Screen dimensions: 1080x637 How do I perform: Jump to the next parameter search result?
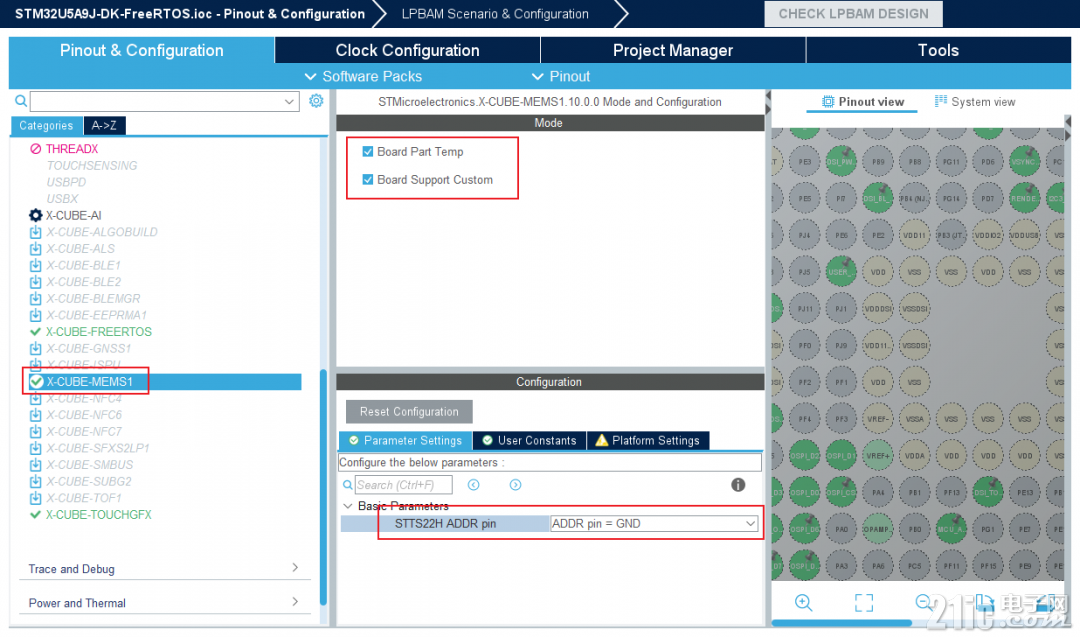tap(515, 485)
